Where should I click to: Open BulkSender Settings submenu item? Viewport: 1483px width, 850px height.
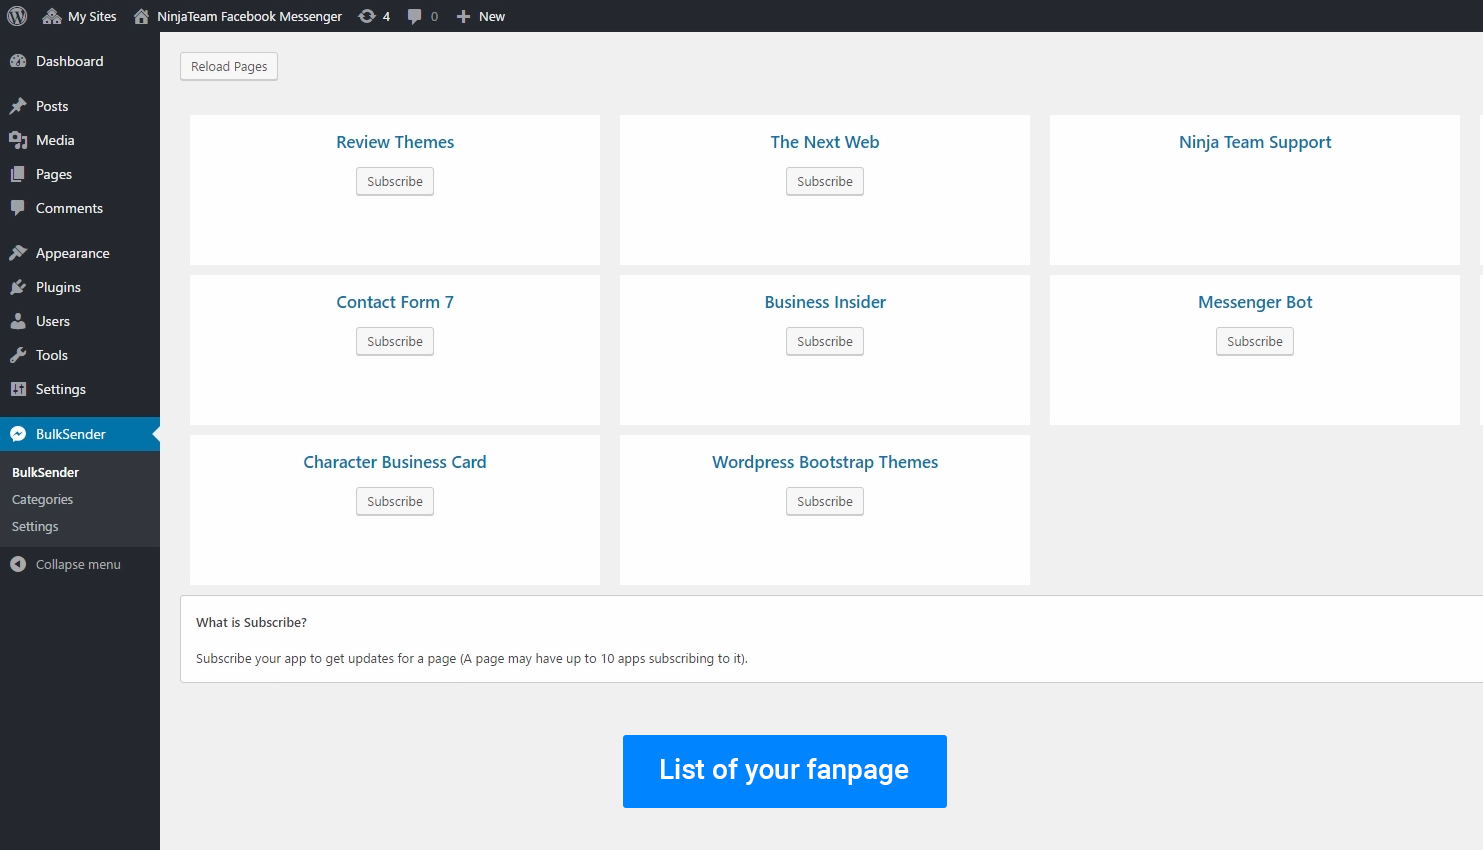coord(34,526)
